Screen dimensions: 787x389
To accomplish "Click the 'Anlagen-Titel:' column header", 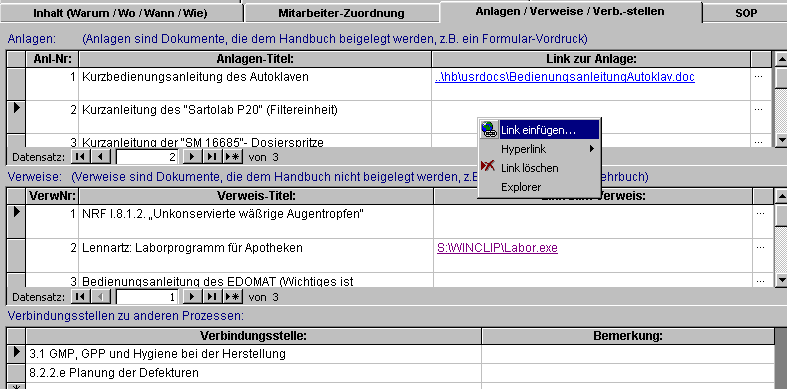I will click(x=255, y=59).
